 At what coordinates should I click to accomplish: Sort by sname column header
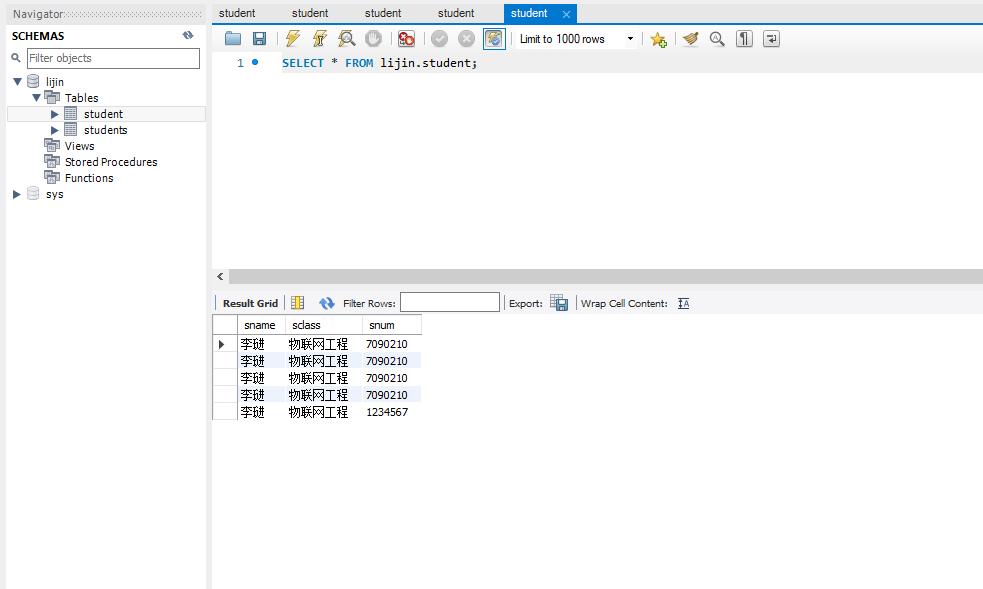[261, 325]
